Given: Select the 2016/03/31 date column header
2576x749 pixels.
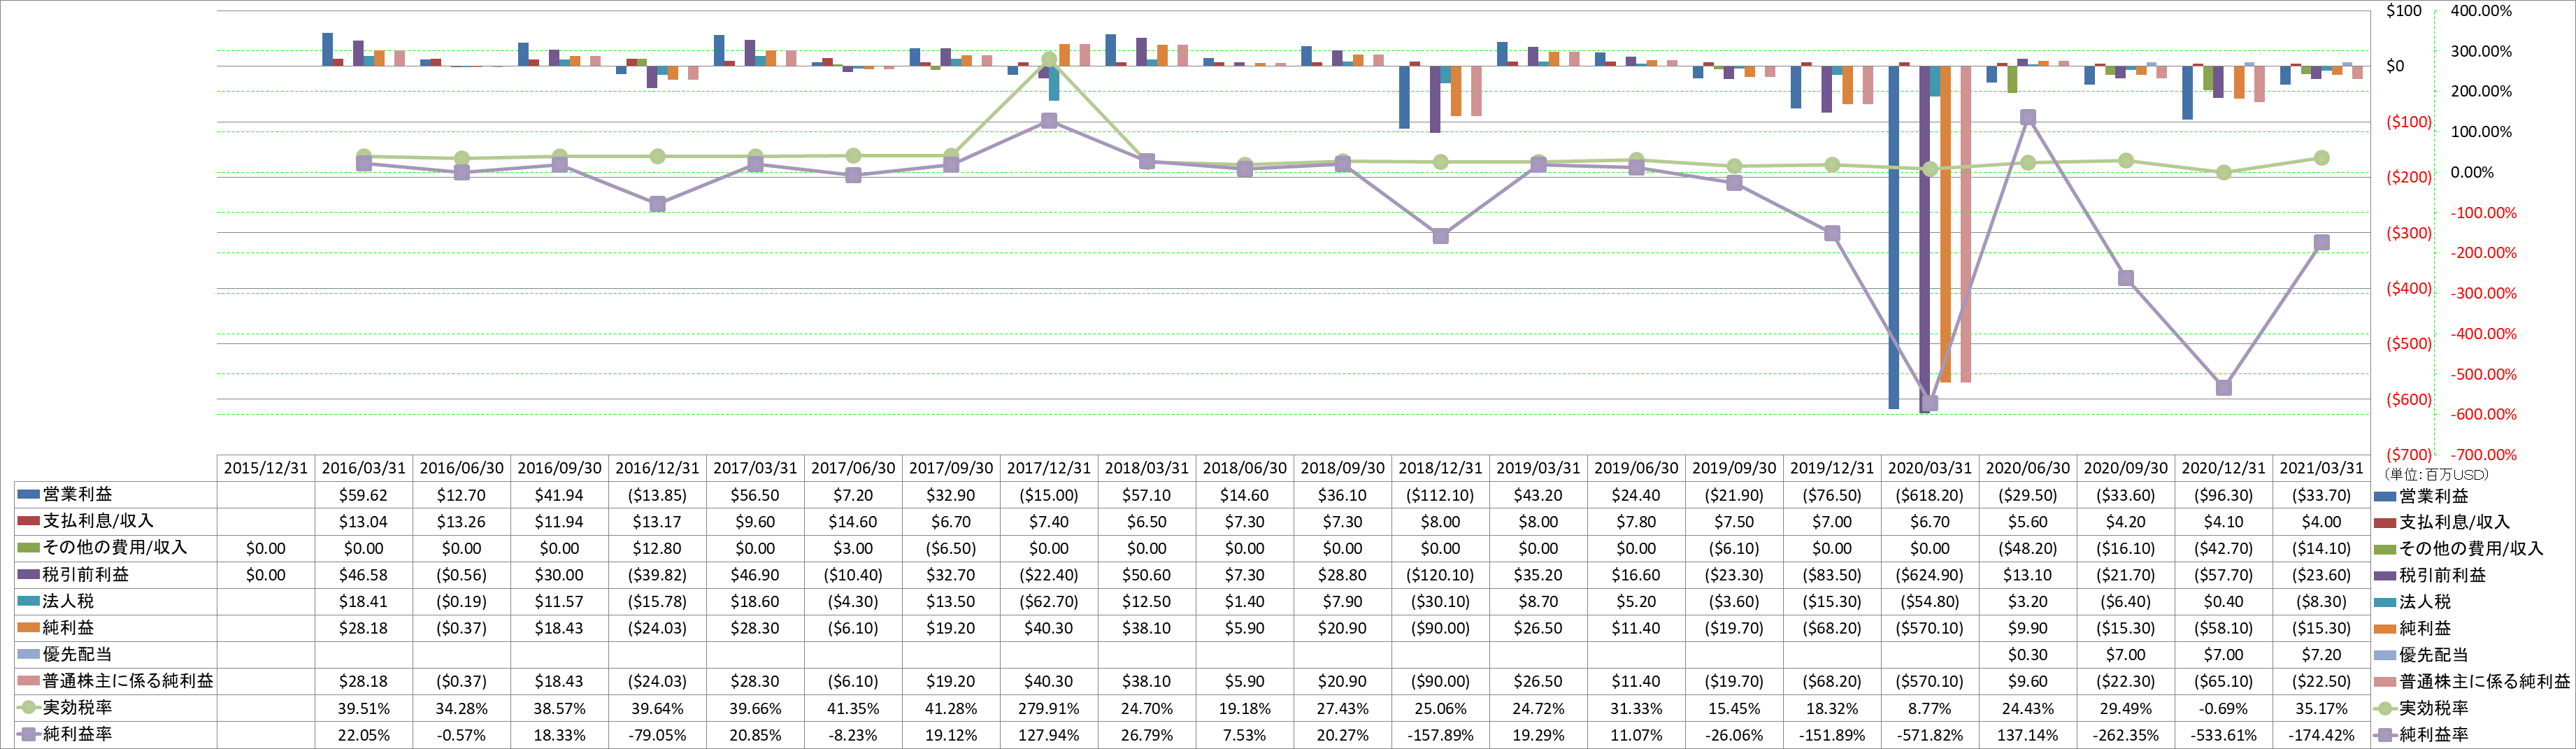Looking at the screenshot, I should [364, 468].
